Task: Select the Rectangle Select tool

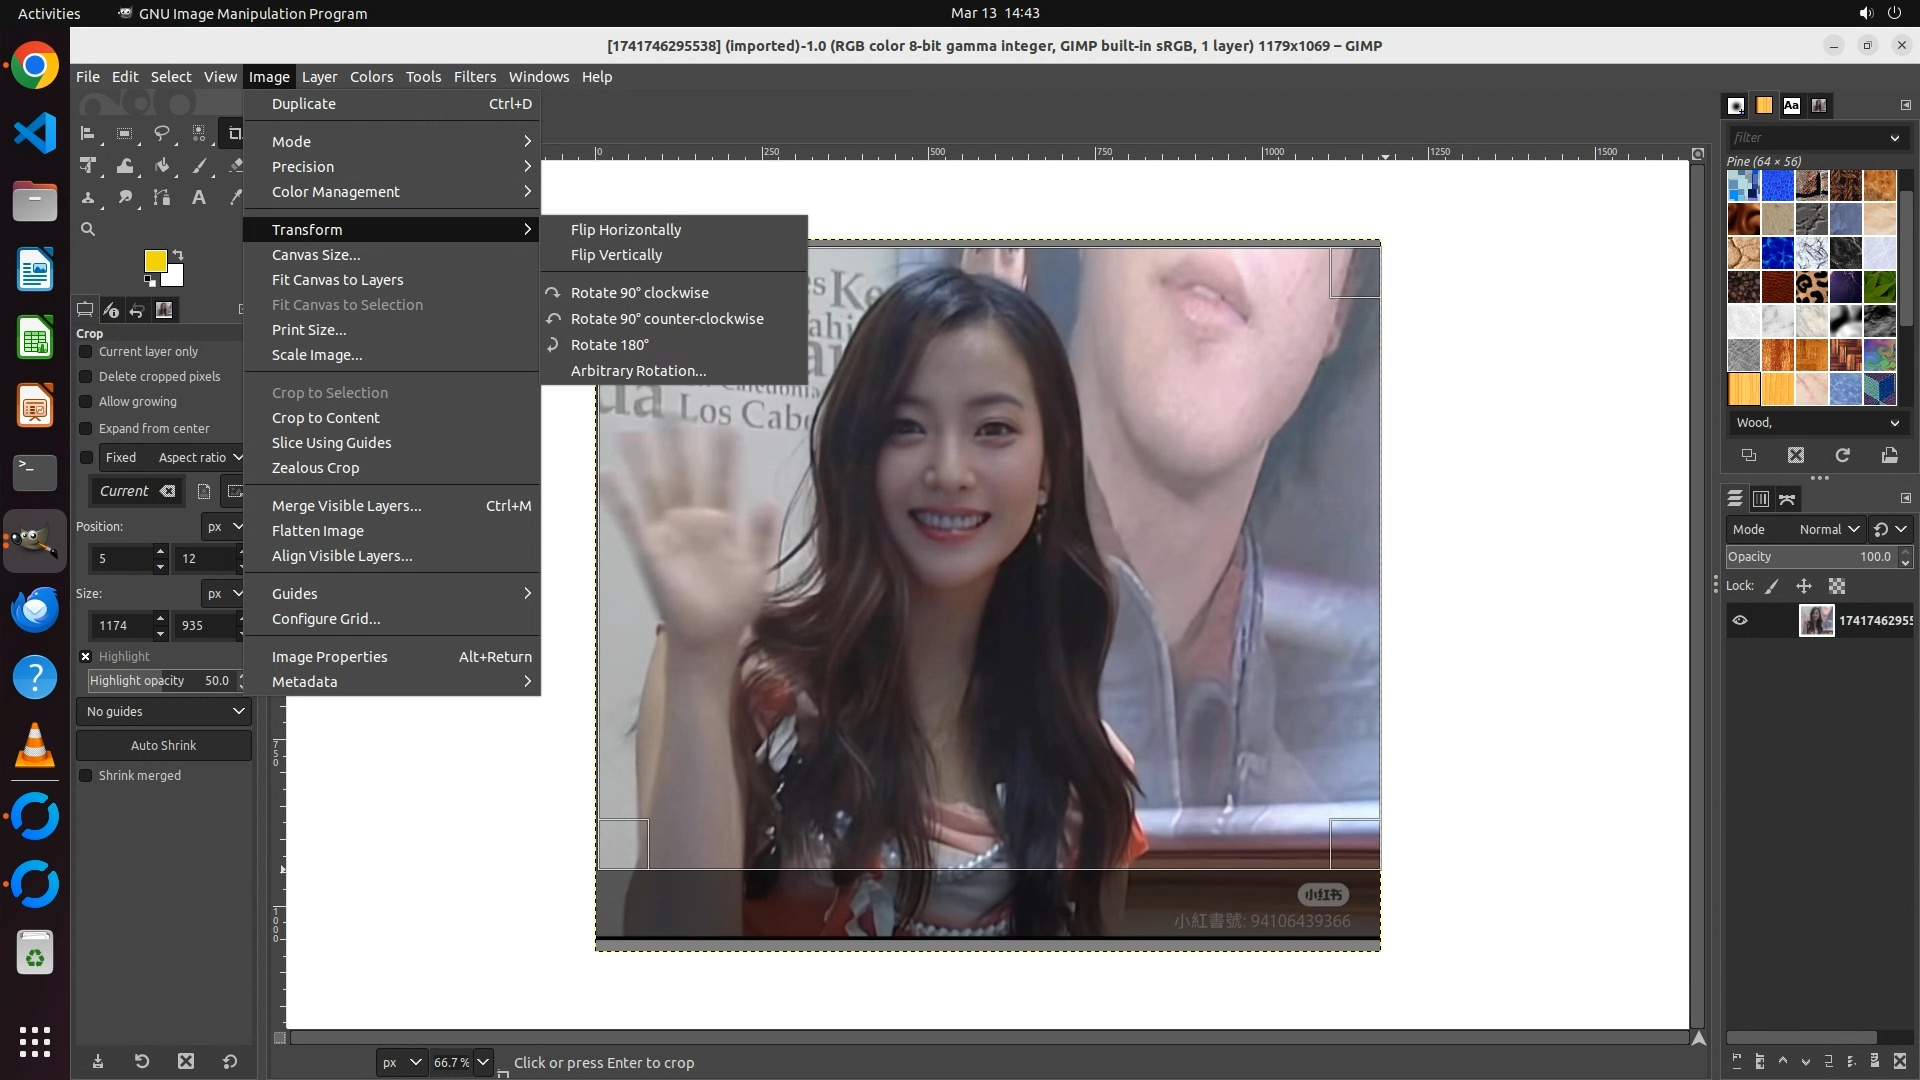Action: (x=124, y=133)
